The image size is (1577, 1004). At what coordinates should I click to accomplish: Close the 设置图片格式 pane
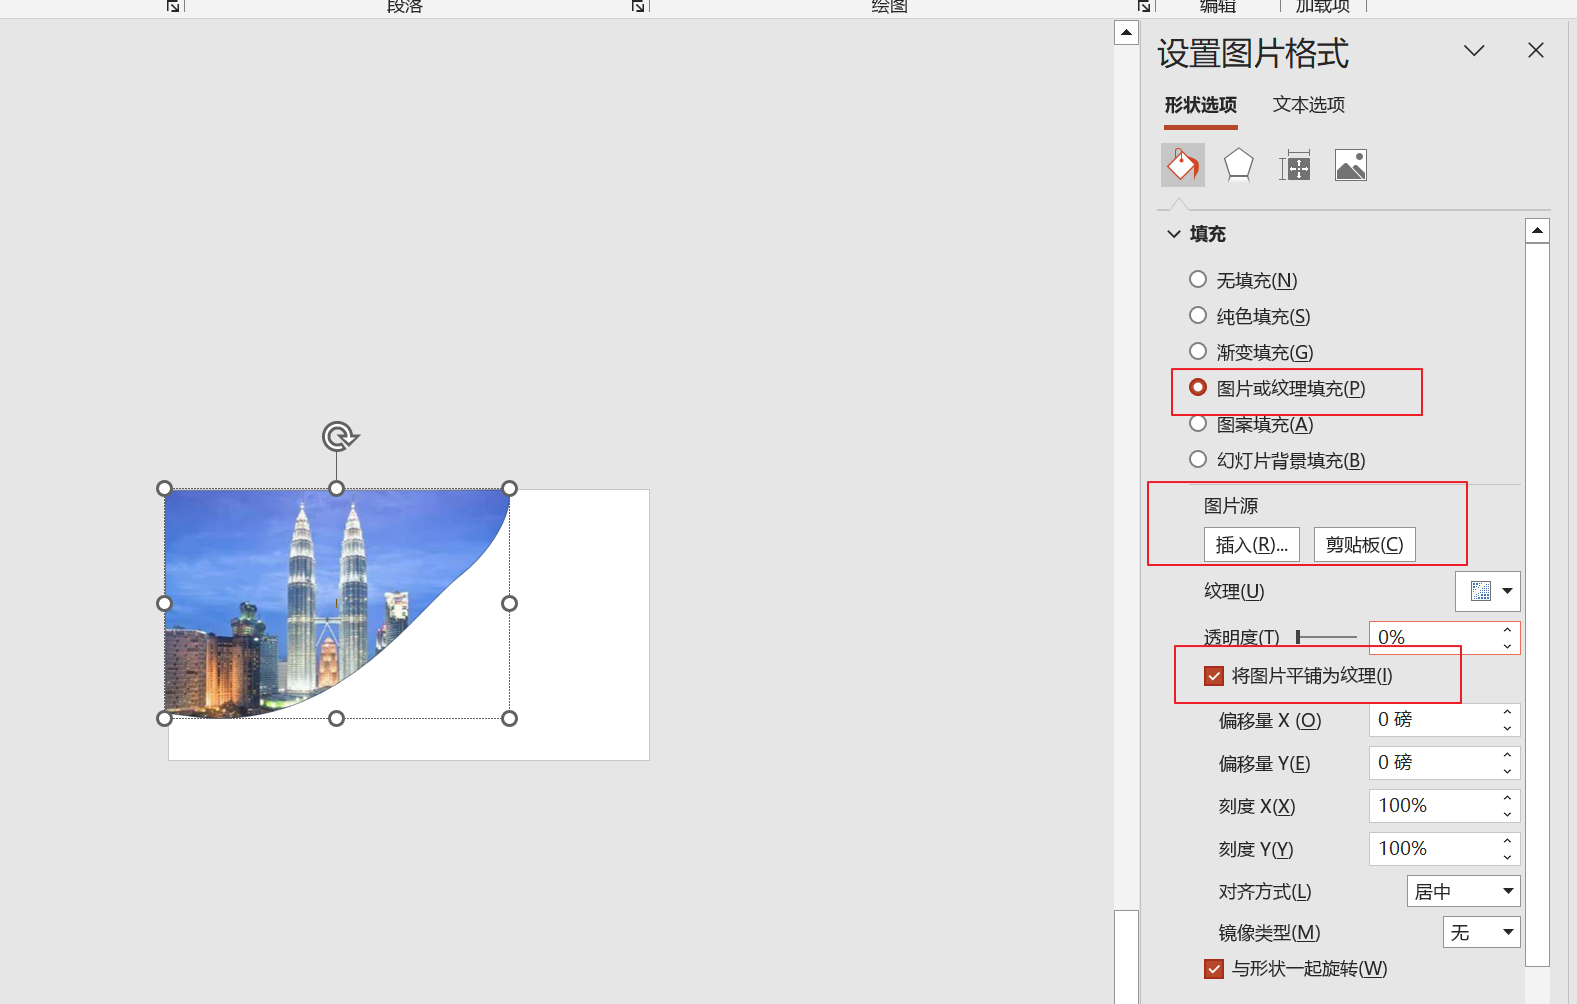tap(1536, 50)
